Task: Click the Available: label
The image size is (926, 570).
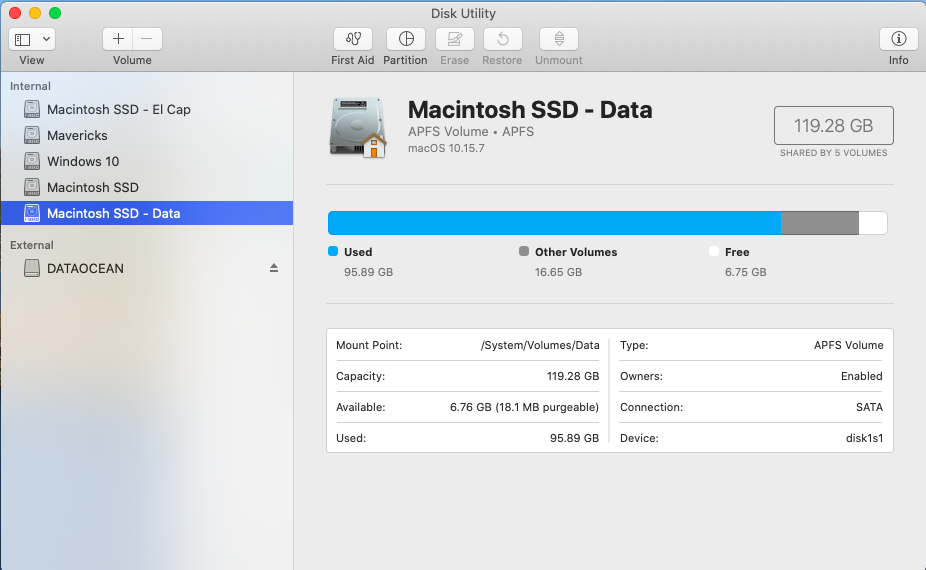Action: point(360,407)
